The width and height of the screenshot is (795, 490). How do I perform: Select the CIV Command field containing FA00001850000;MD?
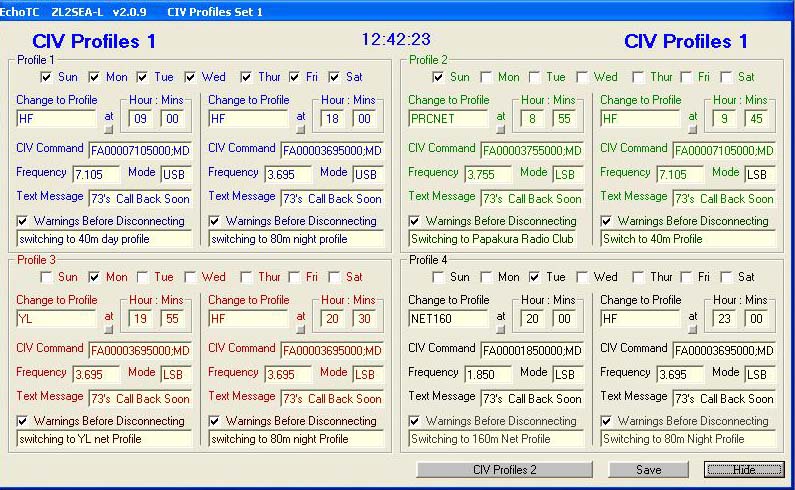point(531,351)
